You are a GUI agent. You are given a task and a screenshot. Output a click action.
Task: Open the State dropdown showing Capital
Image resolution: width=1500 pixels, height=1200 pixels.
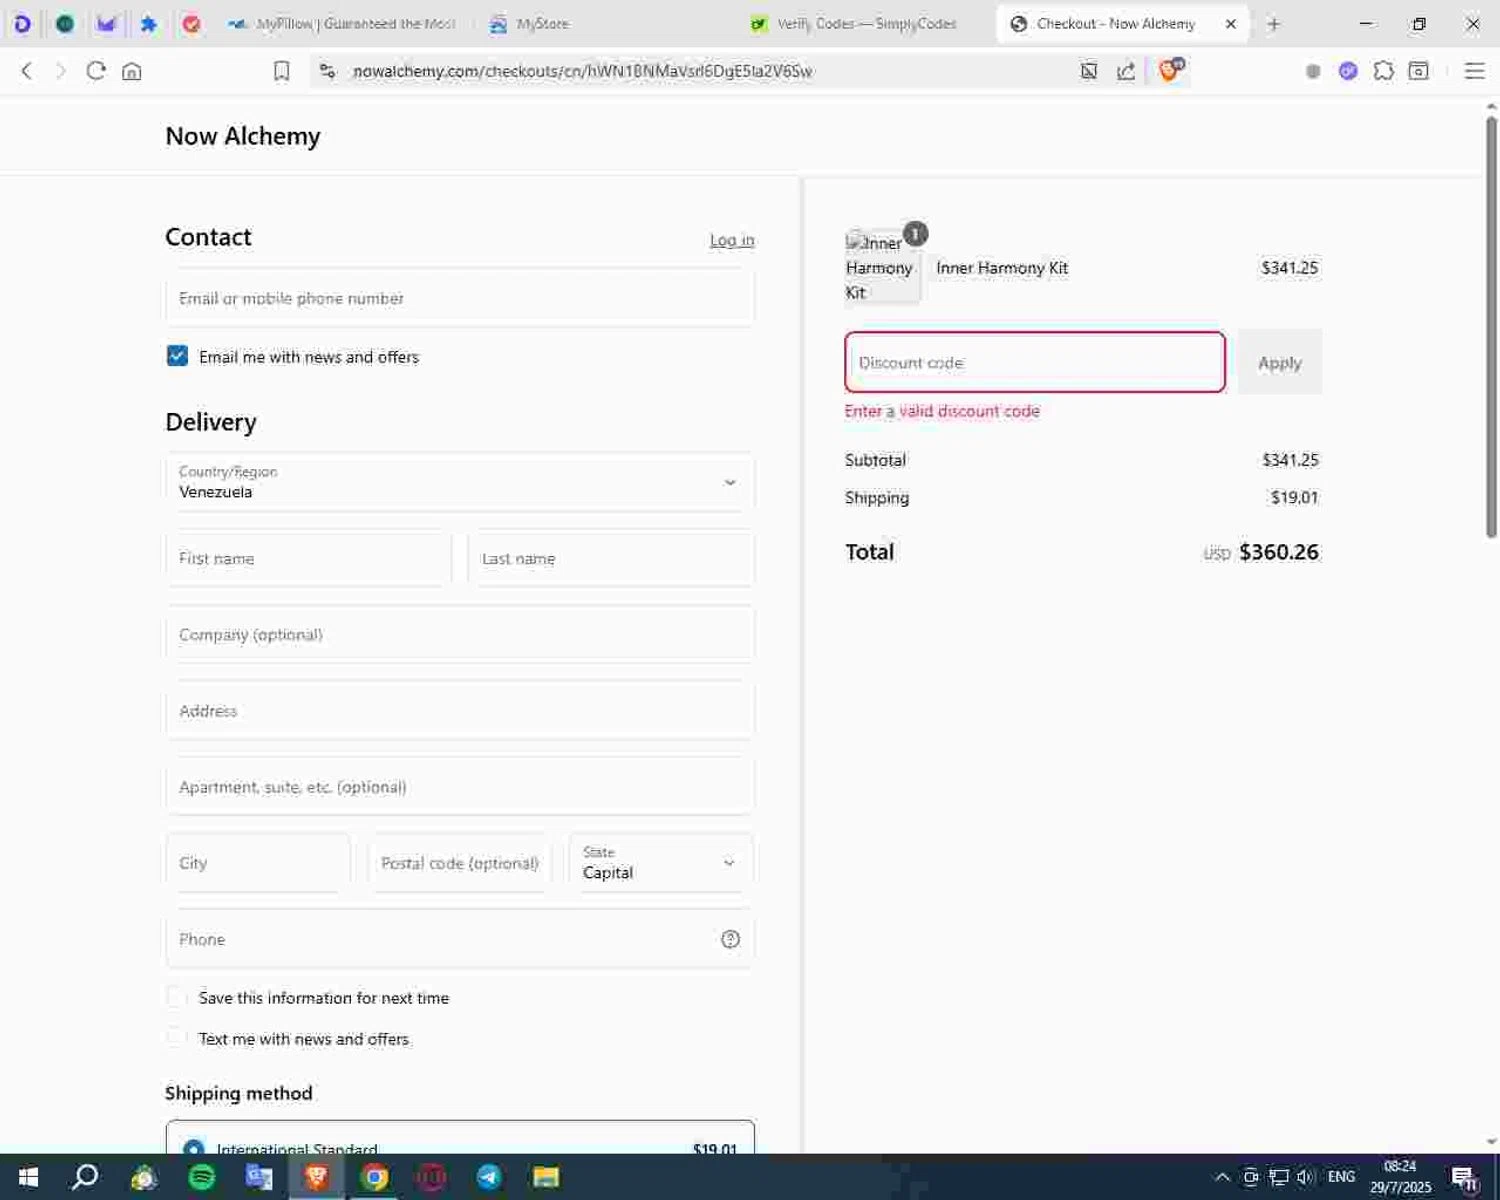(661, 862)
